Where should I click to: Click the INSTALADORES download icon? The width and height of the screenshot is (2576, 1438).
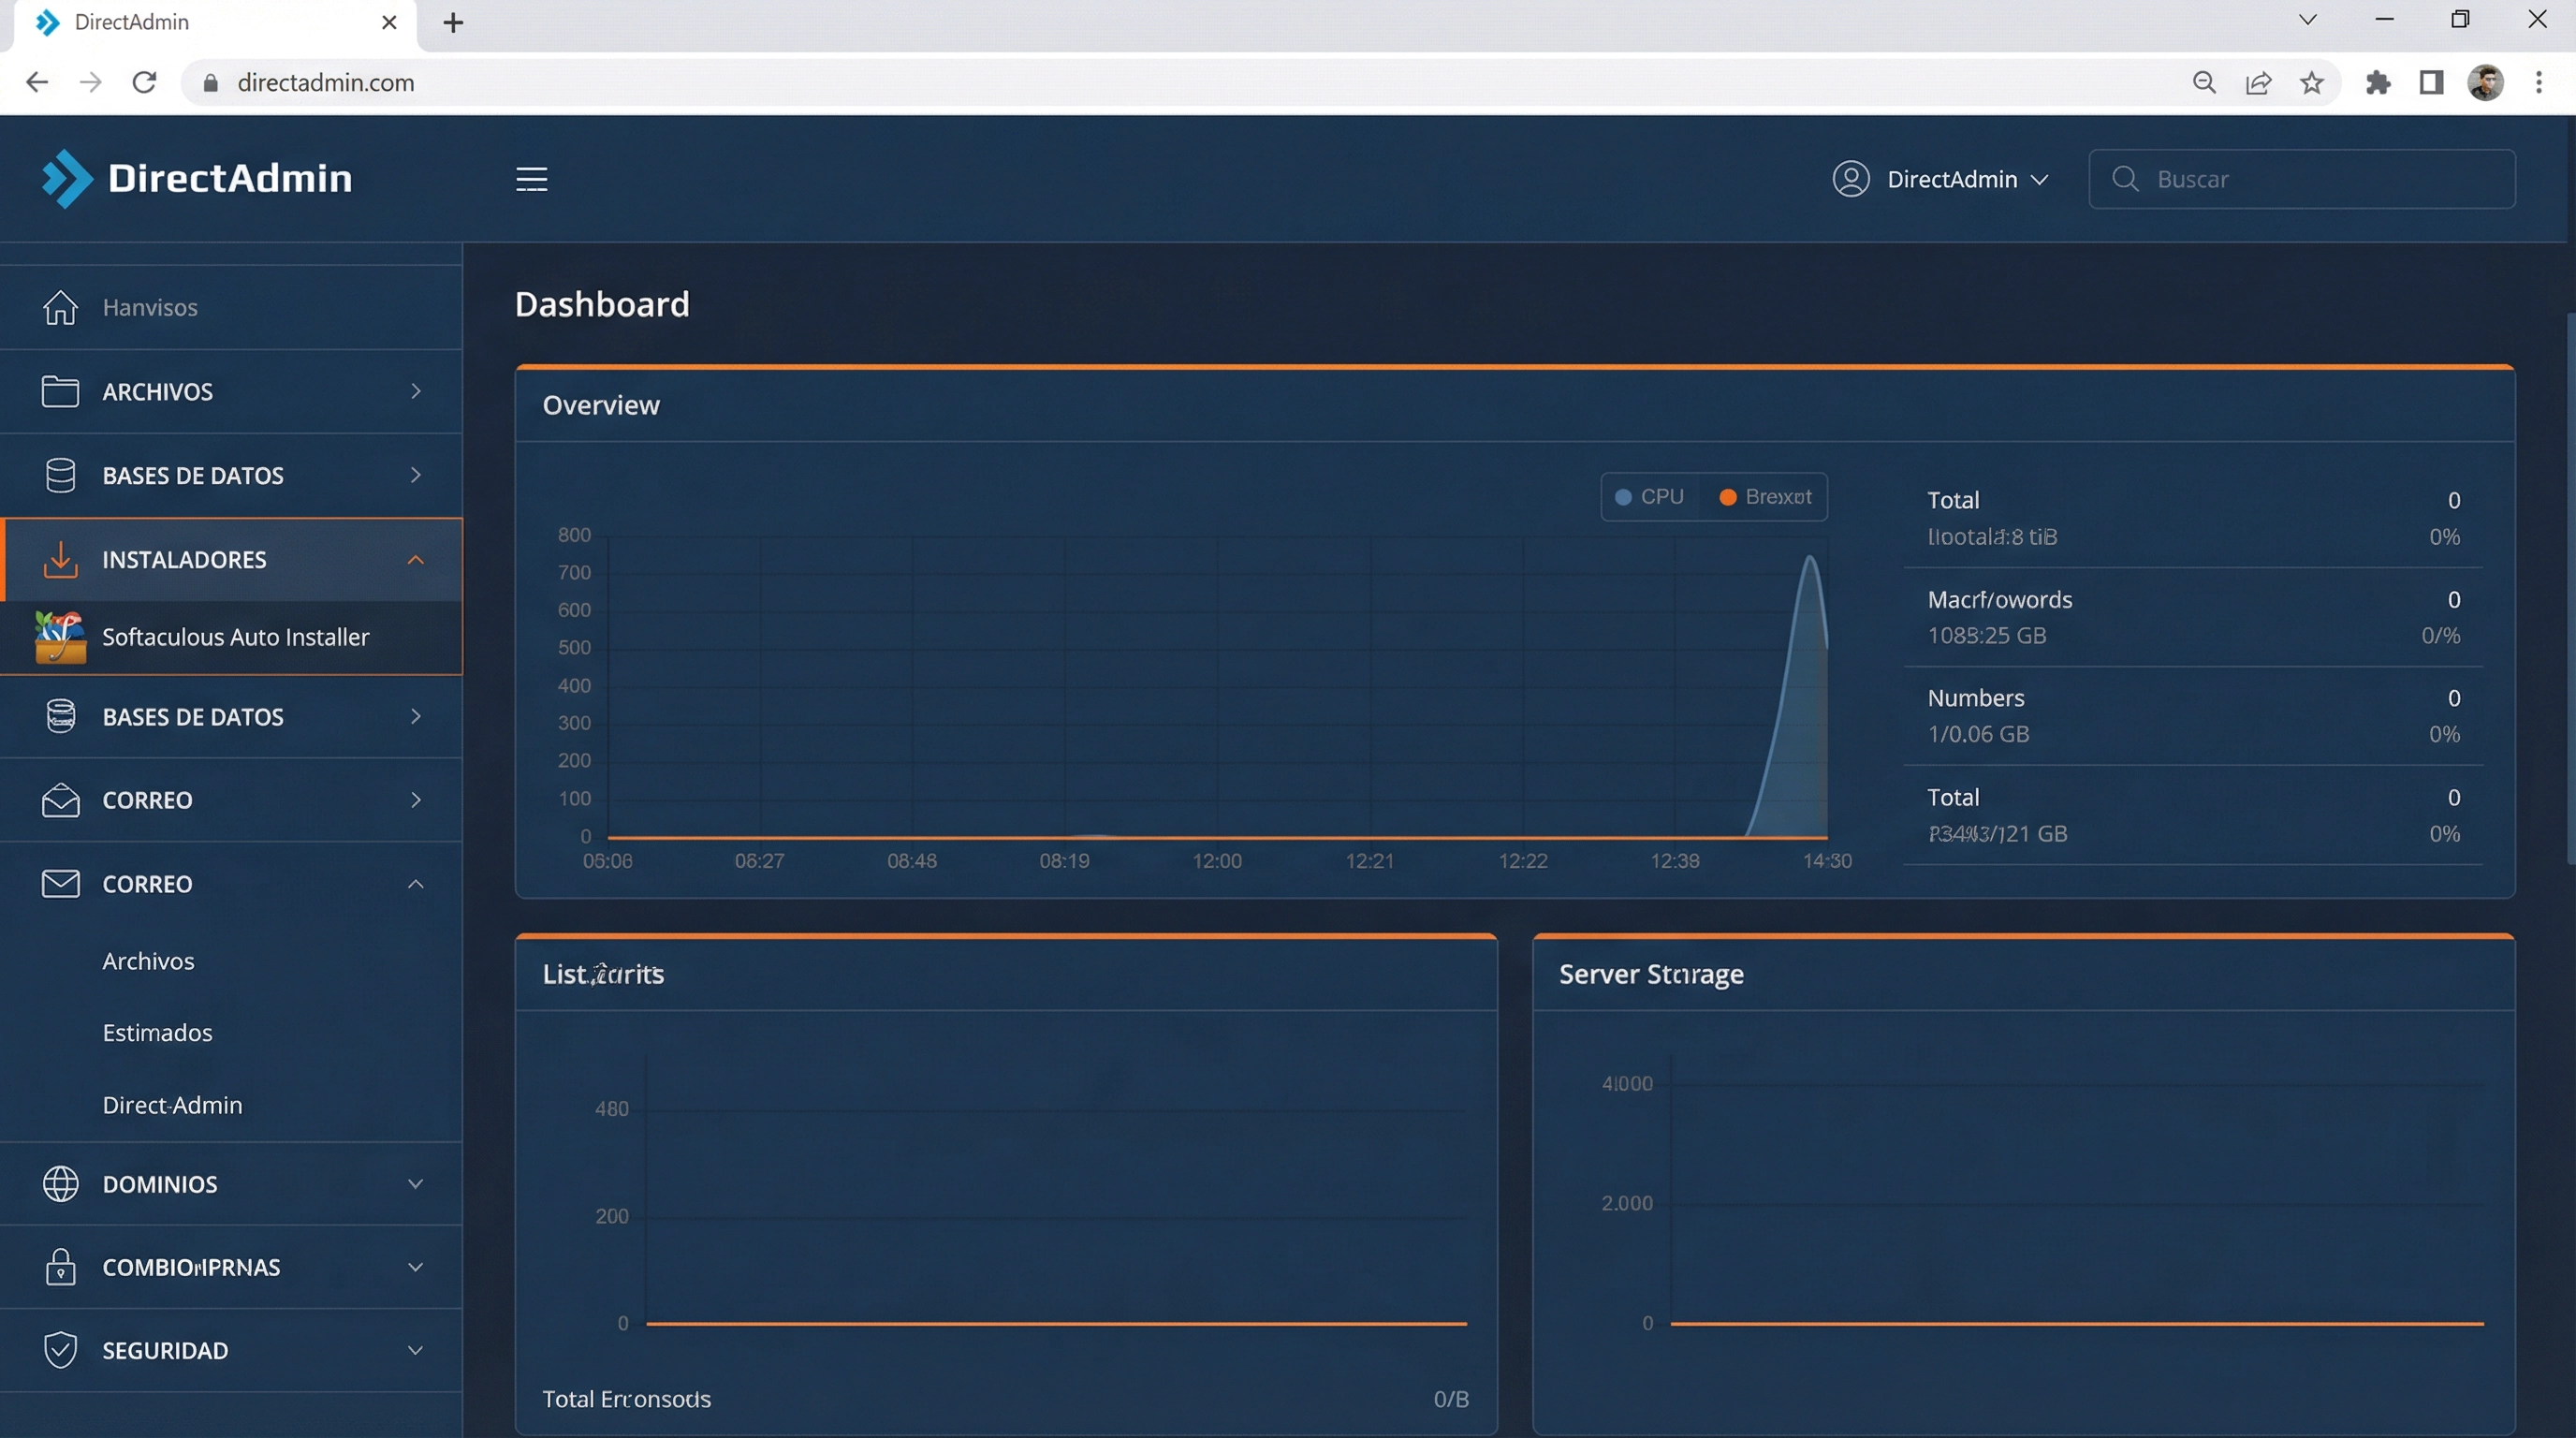[x=60, y=559]
